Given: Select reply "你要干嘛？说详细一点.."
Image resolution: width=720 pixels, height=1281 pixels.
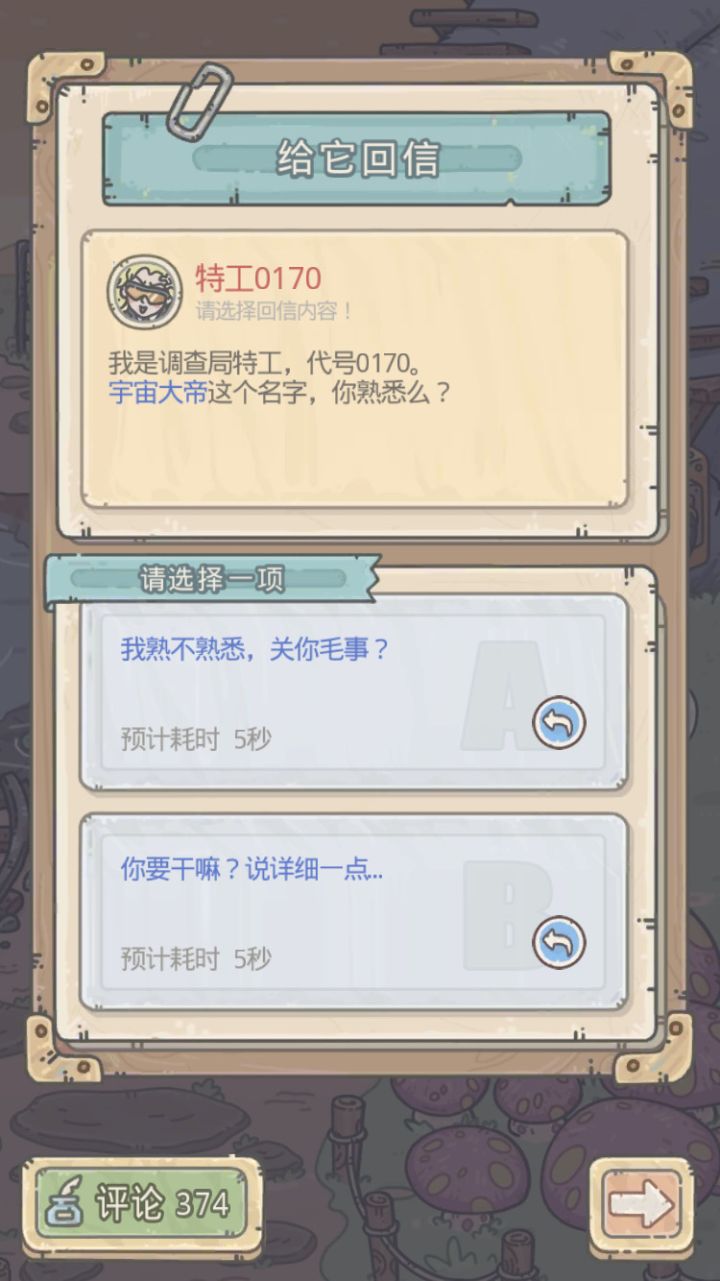Looking at the screenshot, I should 353,912.
